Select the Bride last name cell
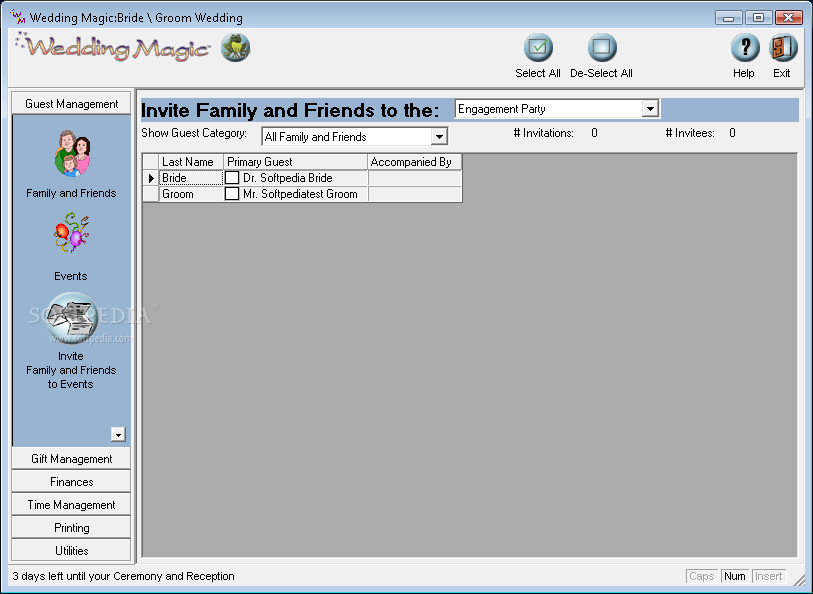This screenshot has width=813, height=594. [191, 178]
